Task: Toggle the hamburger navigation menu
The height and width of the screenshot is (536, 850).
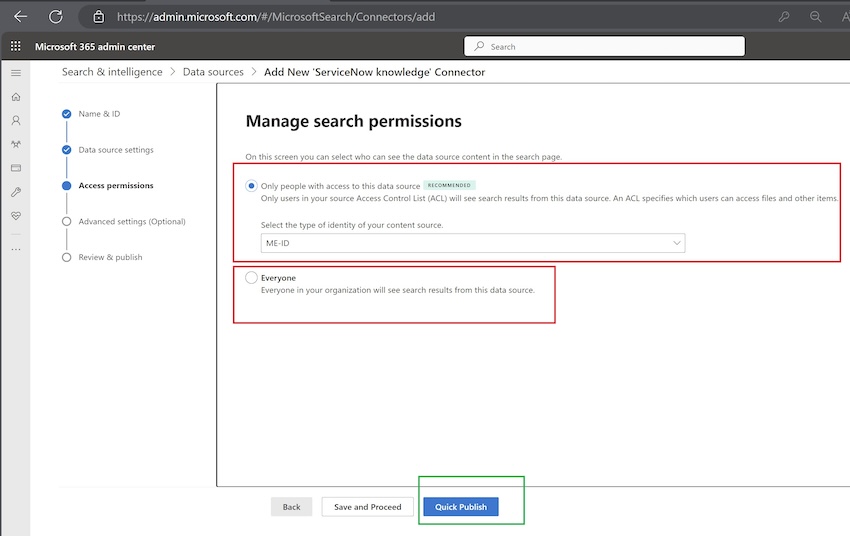Action: click(x=16, y=73)
